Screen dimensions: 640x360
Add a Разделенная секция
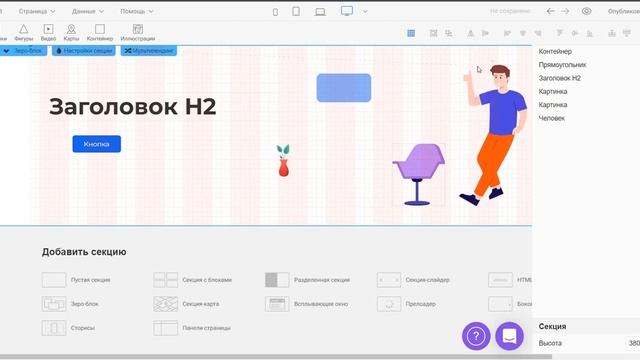tap(307, 280)
